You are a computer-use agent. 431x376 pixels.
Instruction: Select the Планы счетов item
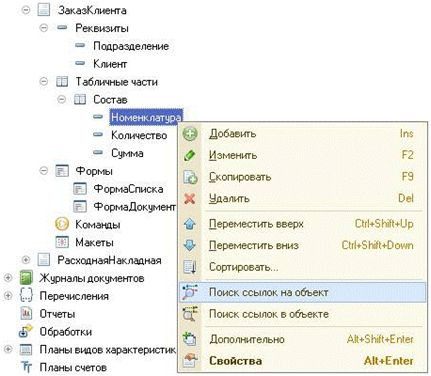(x=73, y=368)
